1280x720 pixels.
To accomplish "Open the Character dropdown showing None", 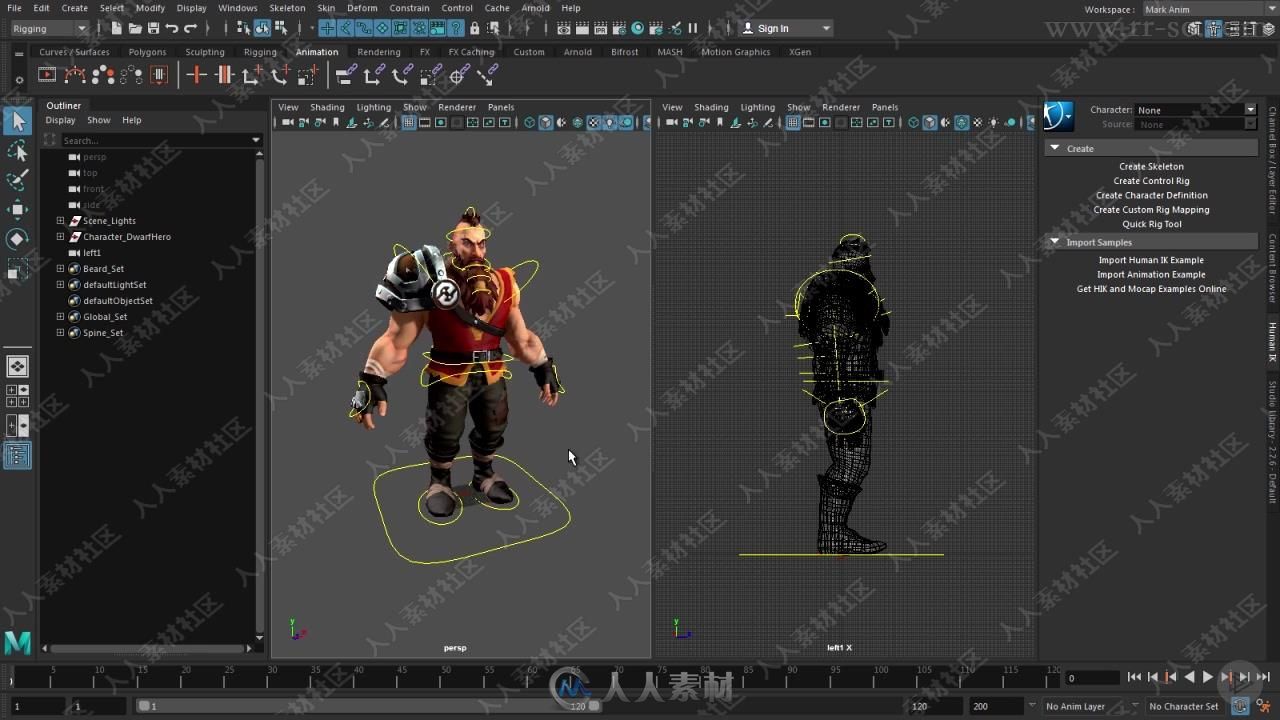I will pyautogui.click(x=1196, y=110).
